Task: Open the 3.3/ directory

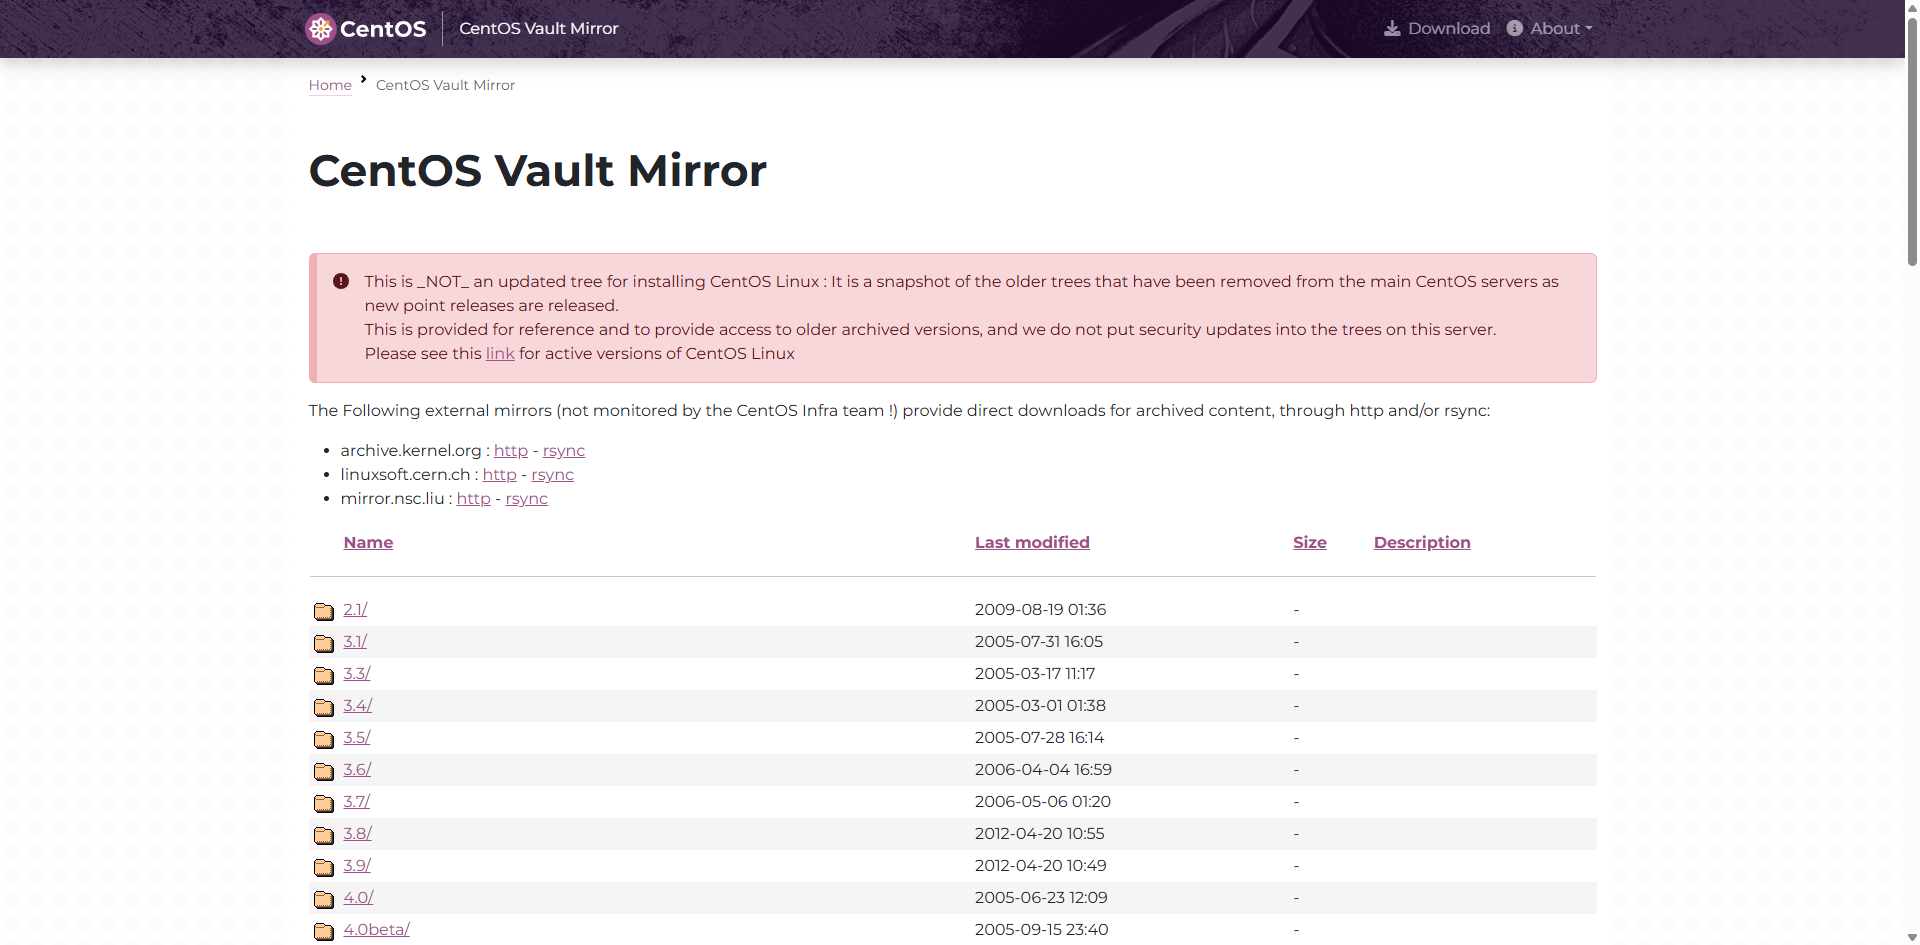Action: point(357,673)
